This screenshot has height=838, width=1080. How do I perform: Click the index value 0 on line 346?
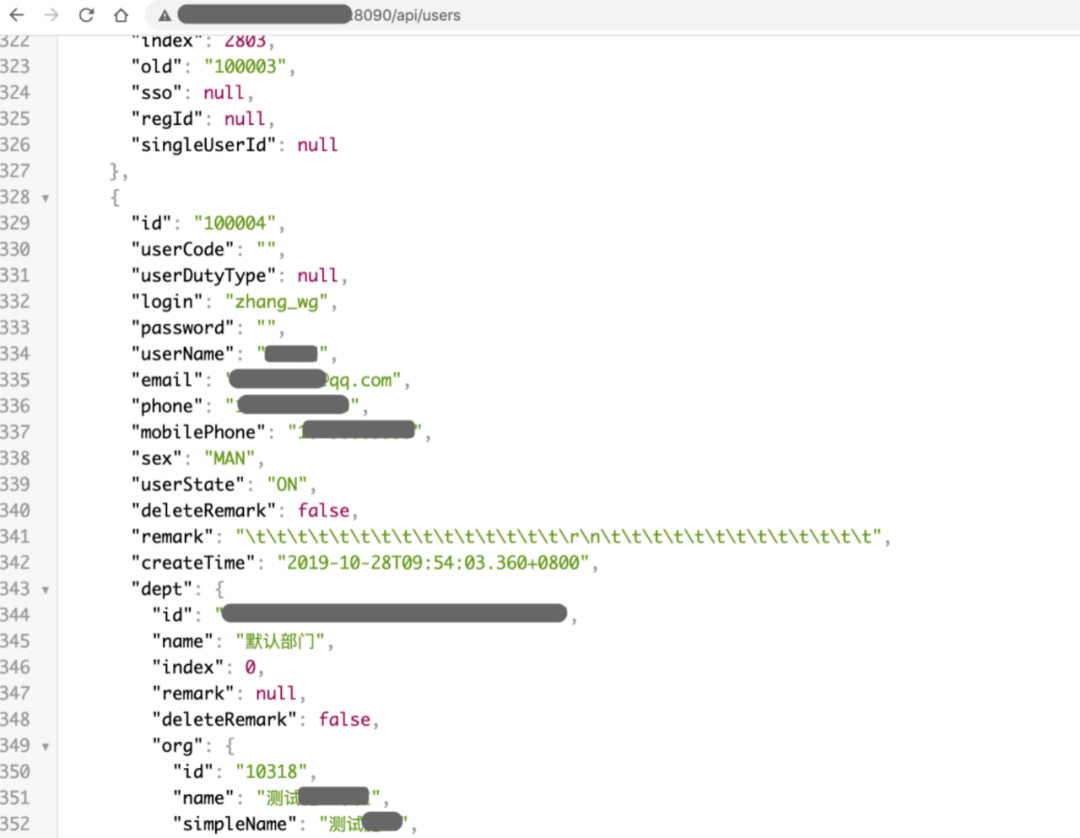click(x=251, y=667)
